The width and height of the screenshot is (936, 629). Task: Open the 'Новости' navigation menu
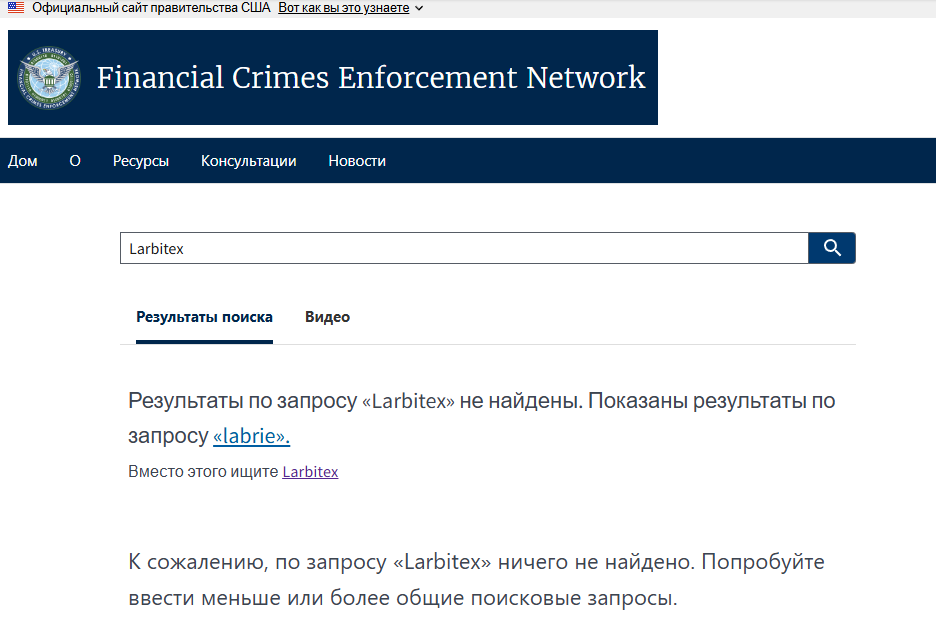click(357, 161)
